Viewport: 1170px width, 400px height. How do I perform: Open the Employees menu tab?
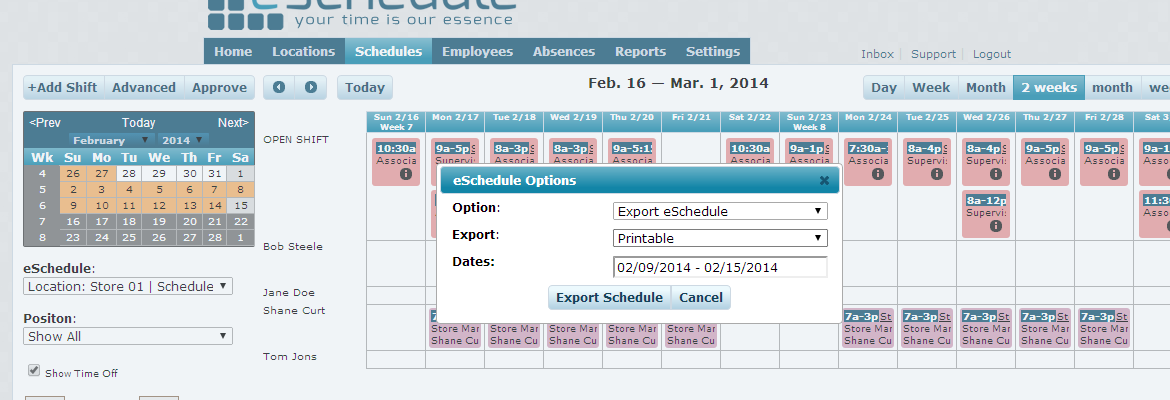477,52
